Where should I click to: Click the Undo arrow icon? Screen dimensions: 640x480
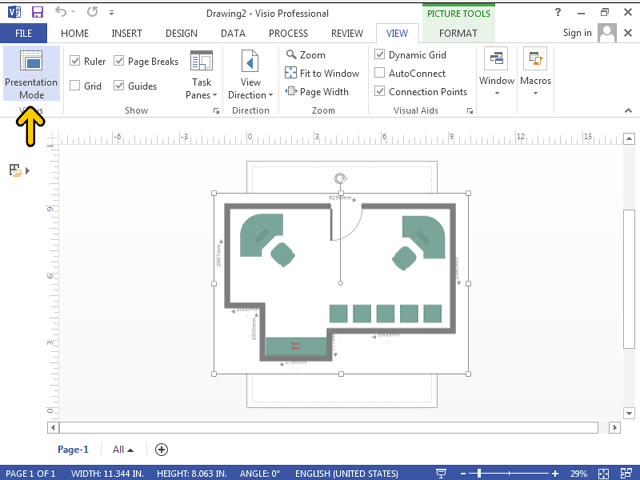click(61, 12)
